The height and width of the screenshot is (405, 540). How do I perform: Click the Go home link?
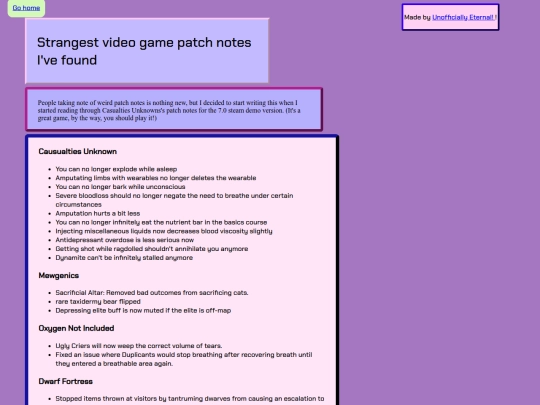(26, 8)
